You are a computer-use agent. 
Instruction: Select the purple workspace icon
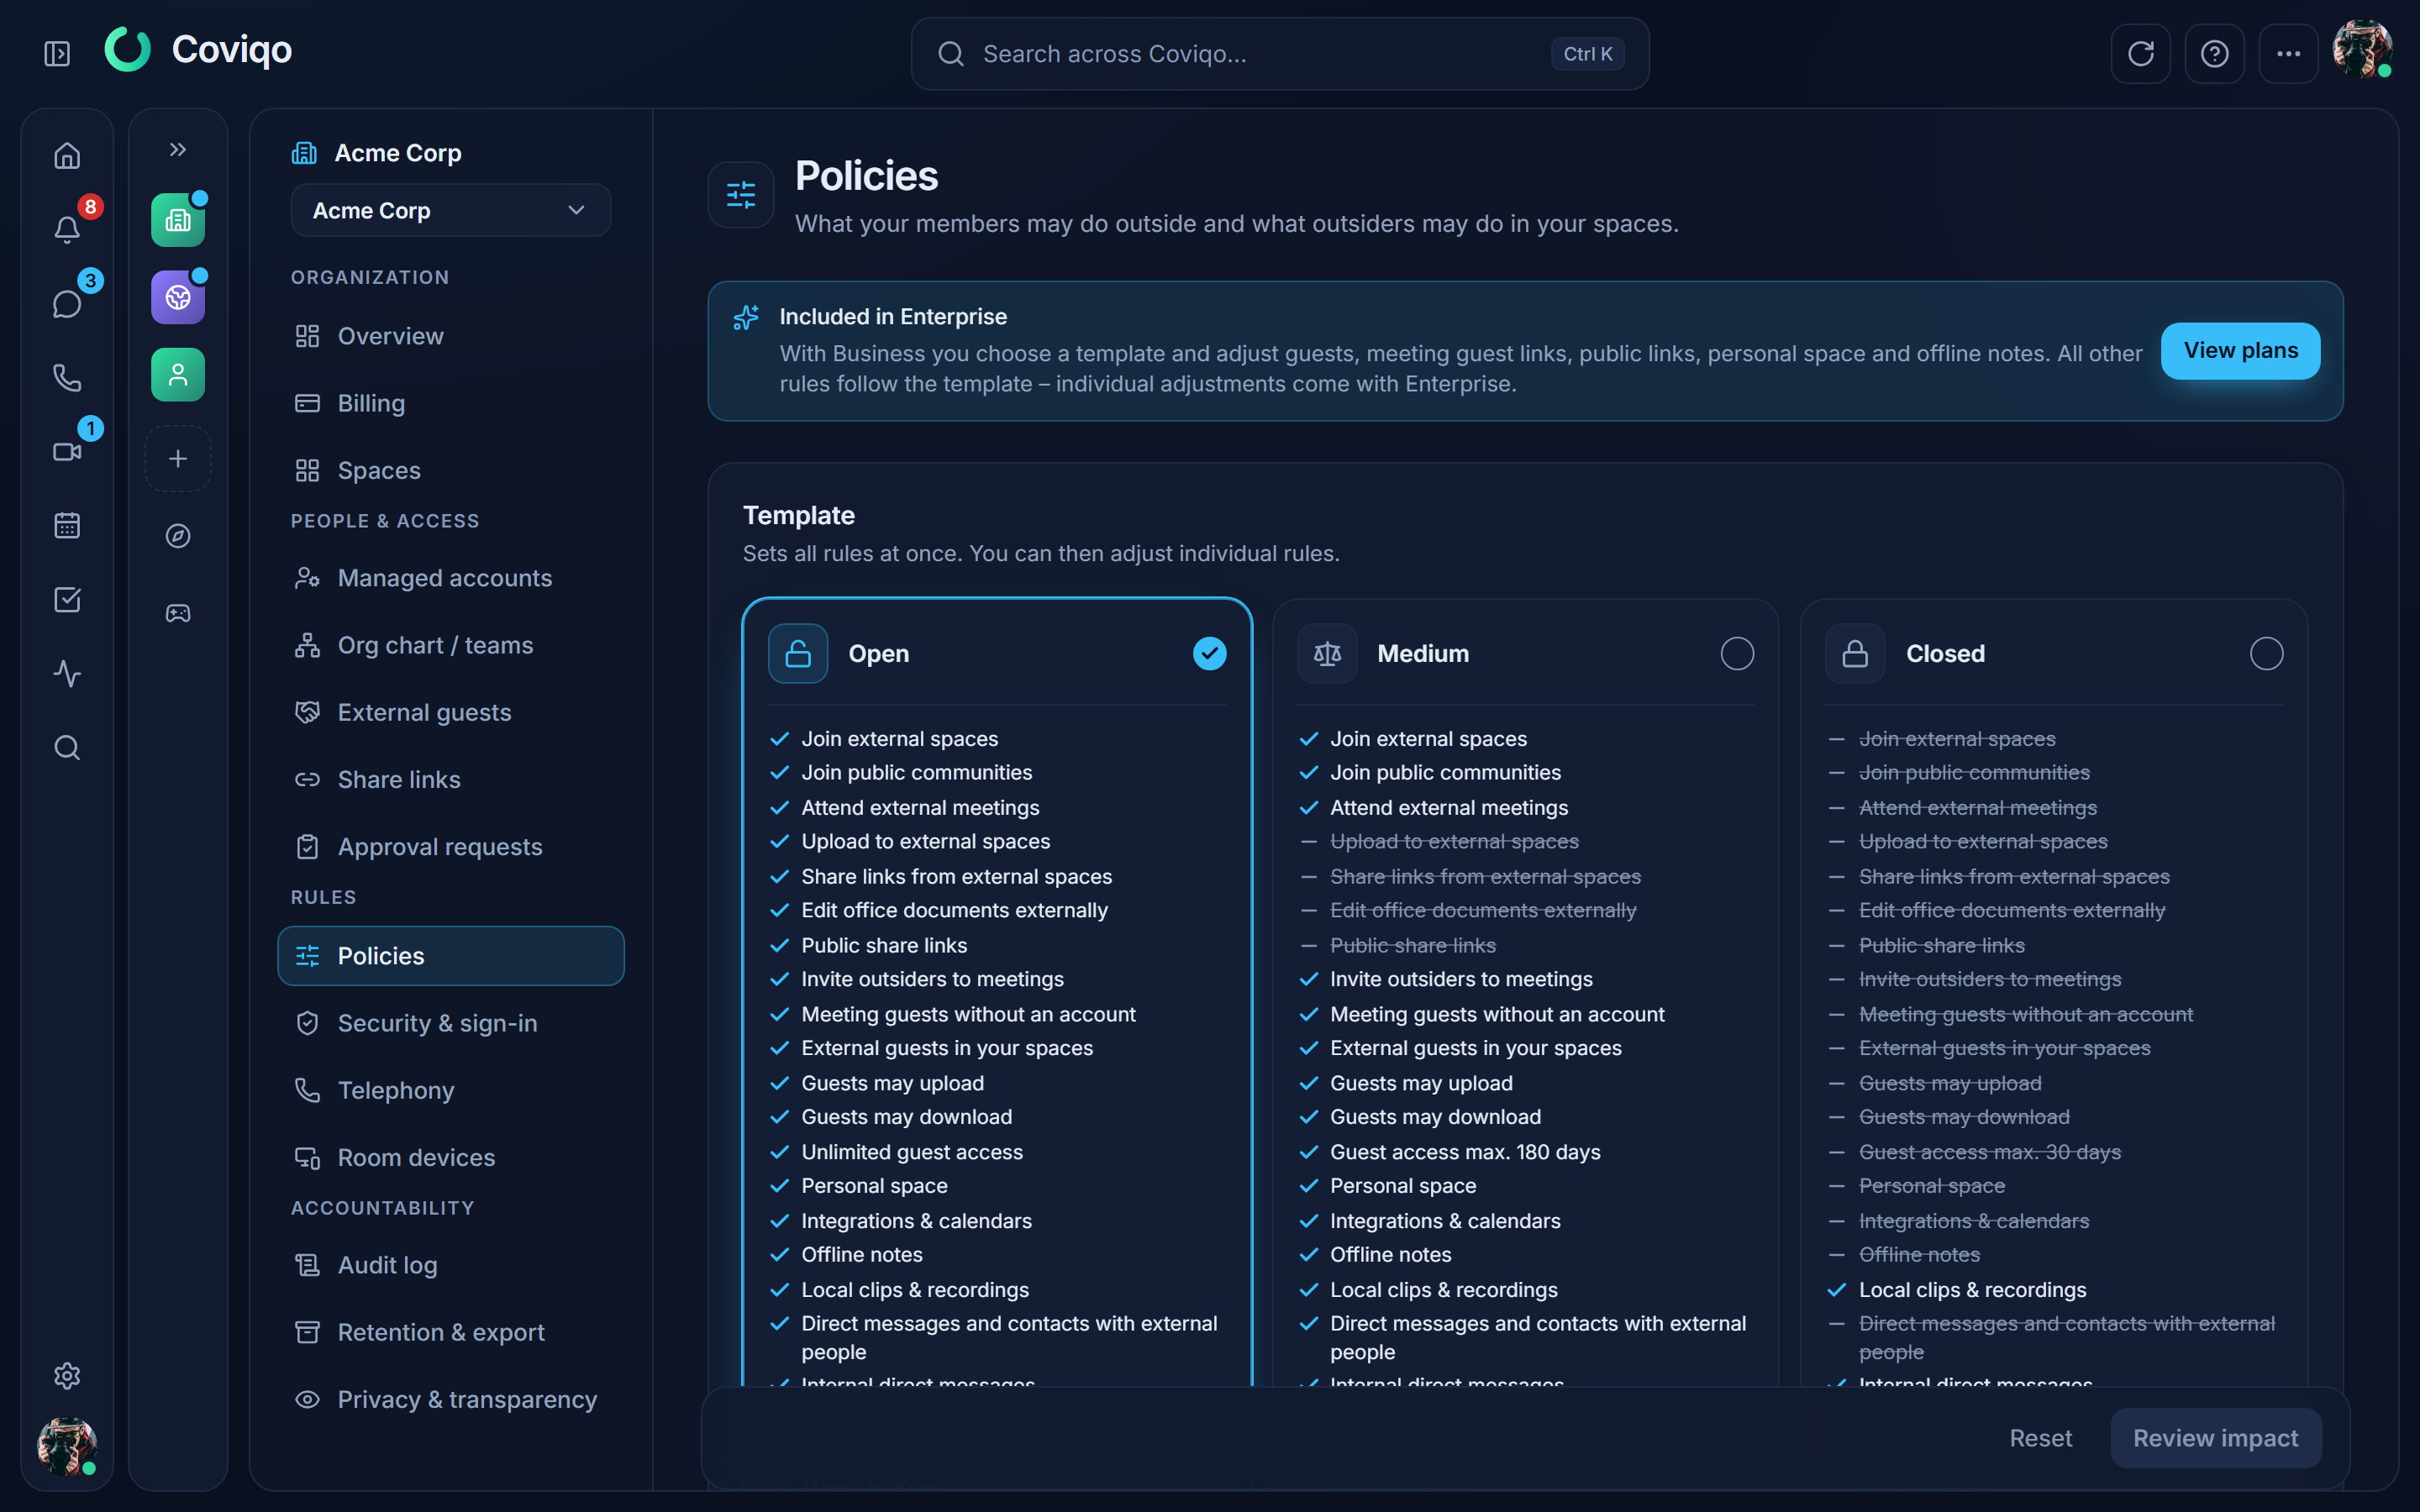178,297
